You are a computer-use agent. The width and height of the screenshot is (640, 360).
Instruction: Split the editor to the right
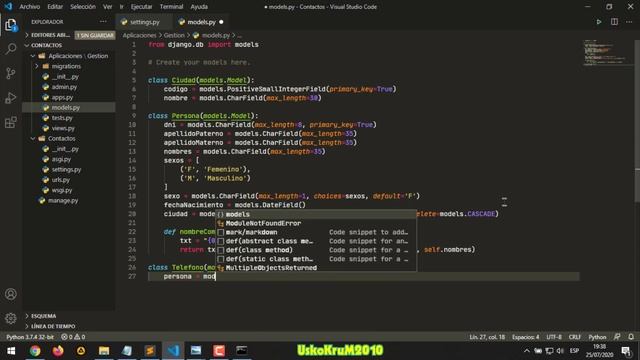point(614,22)
